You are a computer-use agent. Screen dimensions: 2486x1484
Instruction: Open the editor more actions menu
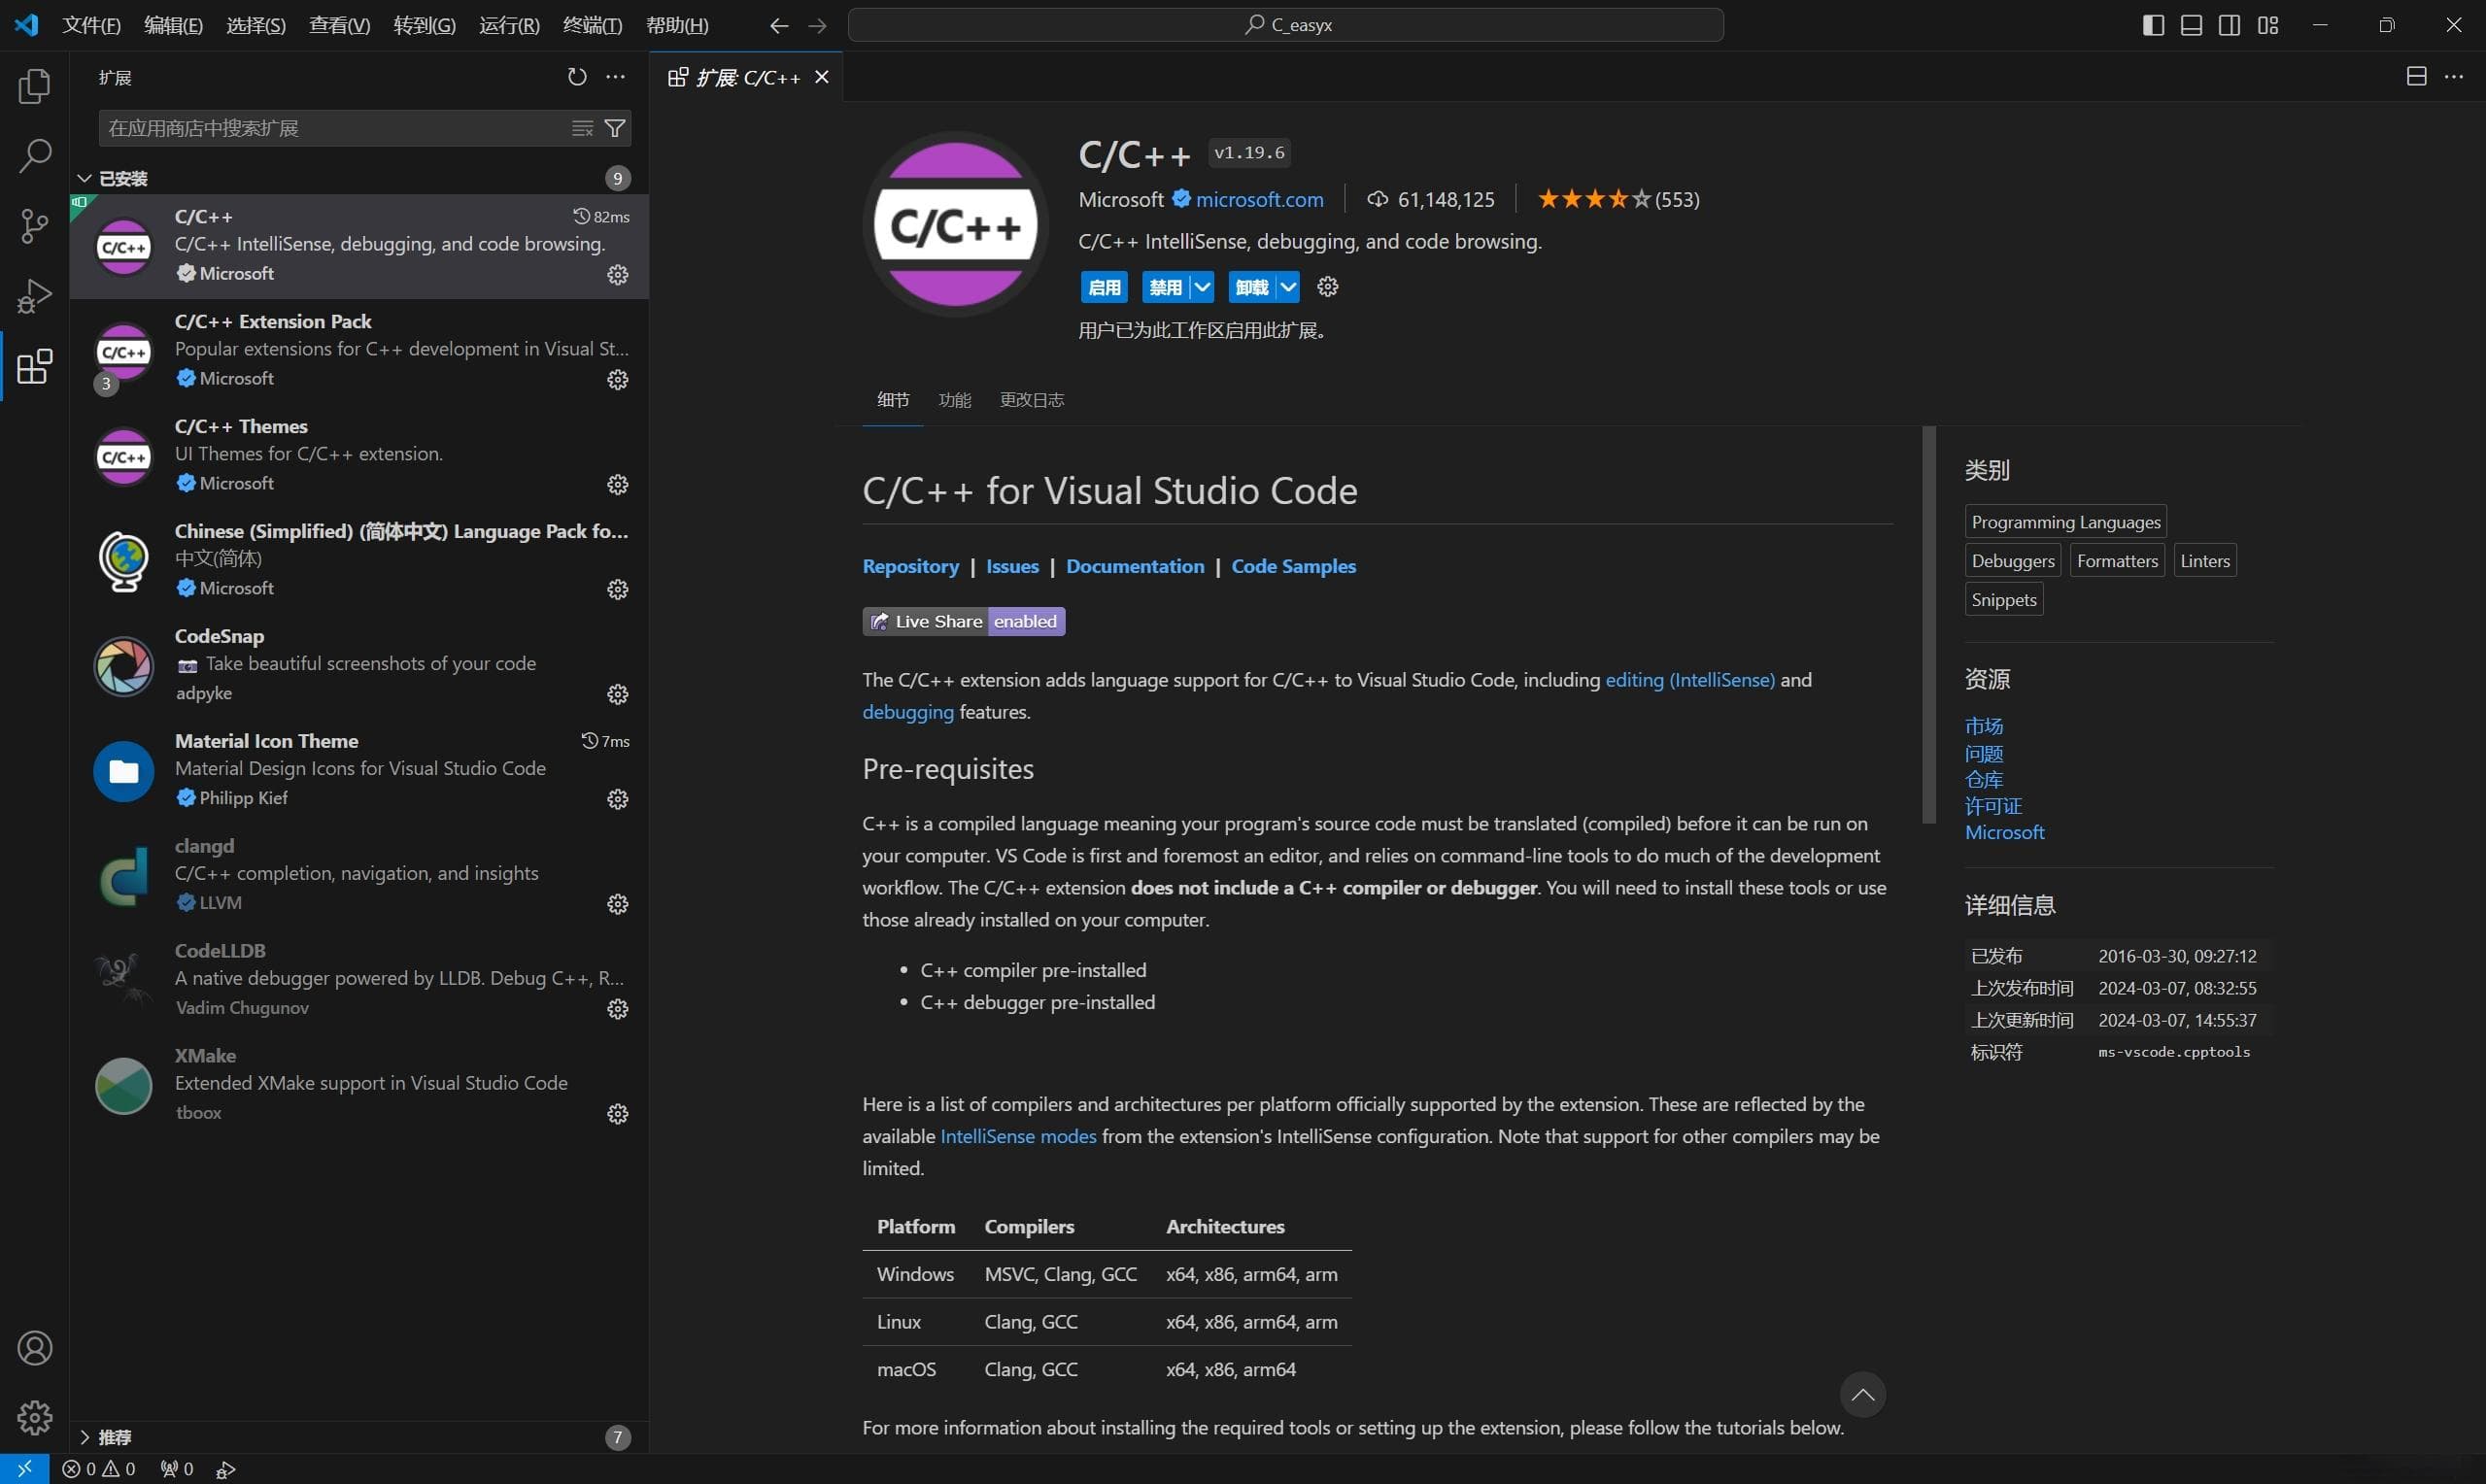coord(2454,77)
